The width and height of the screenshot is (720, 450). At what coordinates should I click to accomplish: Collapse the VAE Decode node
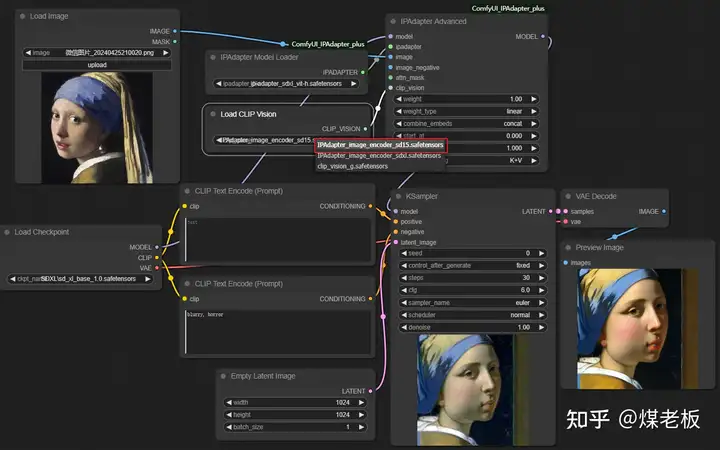coord(568,197)
